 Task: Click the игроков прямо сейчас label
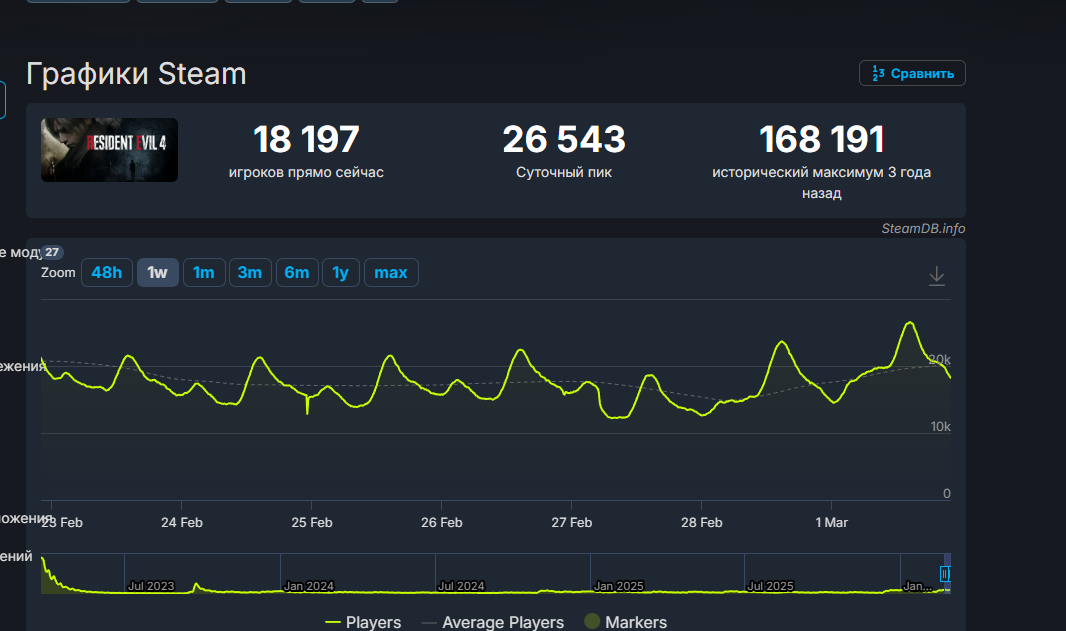(x=306, y=172)
